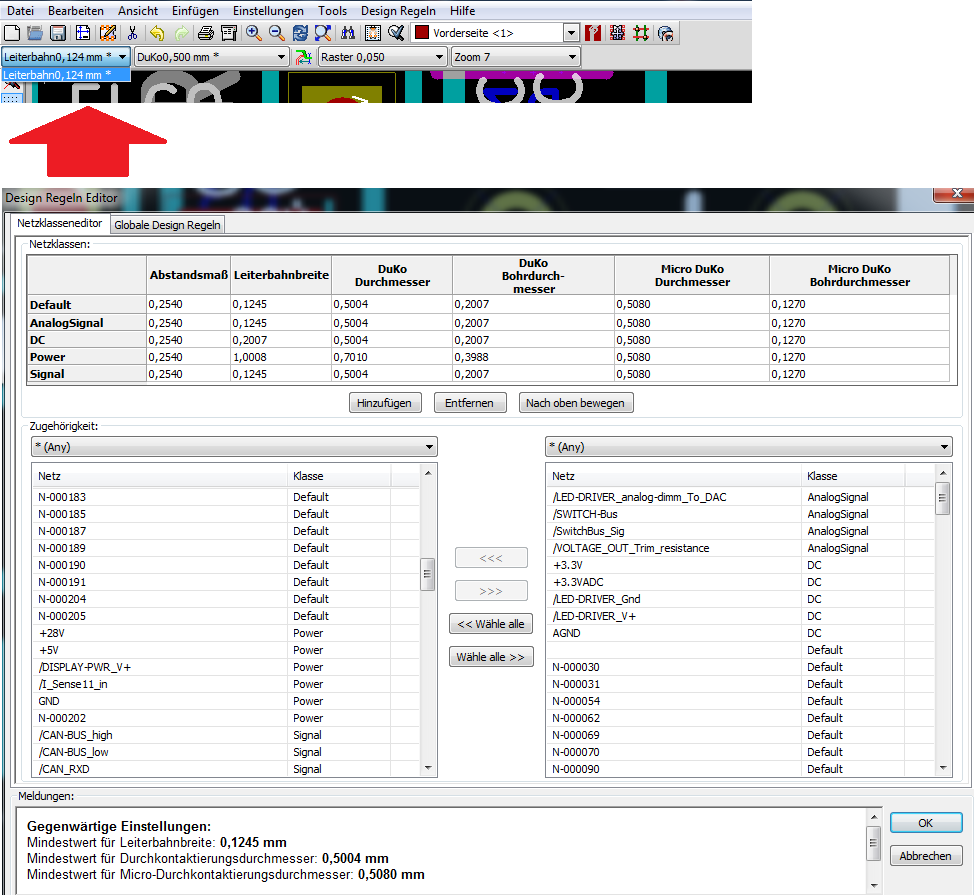Open the DuKo 0,500 mm dropdown
Image resolution: width=974 pixels, height=895 pixels.
pos(212,57)
